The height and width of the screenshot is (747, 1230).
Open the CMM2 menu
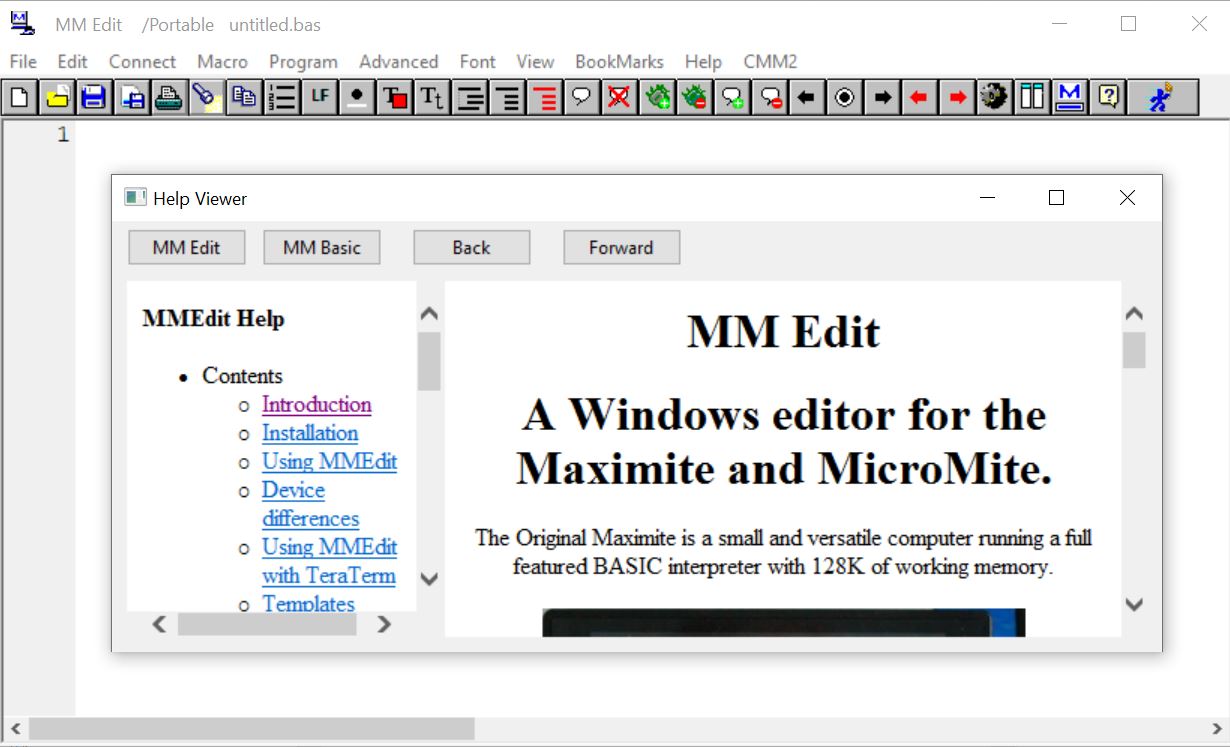[770, 62]
